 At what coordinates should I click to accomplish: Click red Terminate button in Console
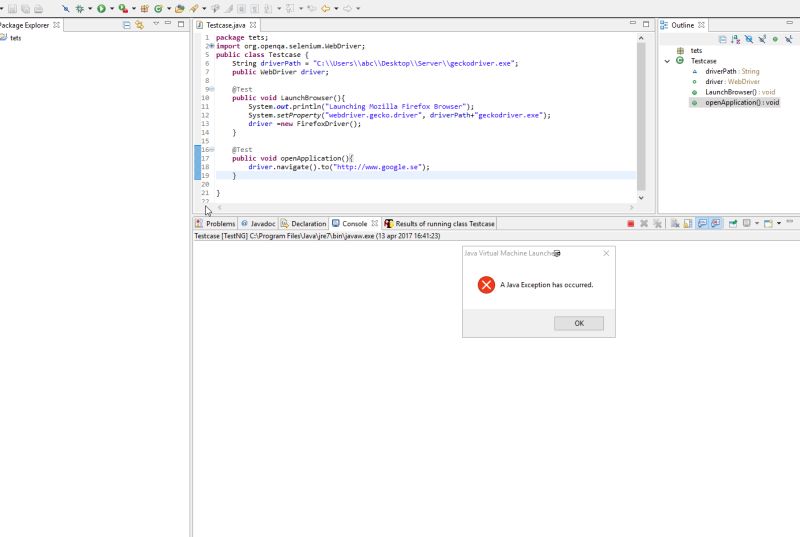click(x=631, y=223)
